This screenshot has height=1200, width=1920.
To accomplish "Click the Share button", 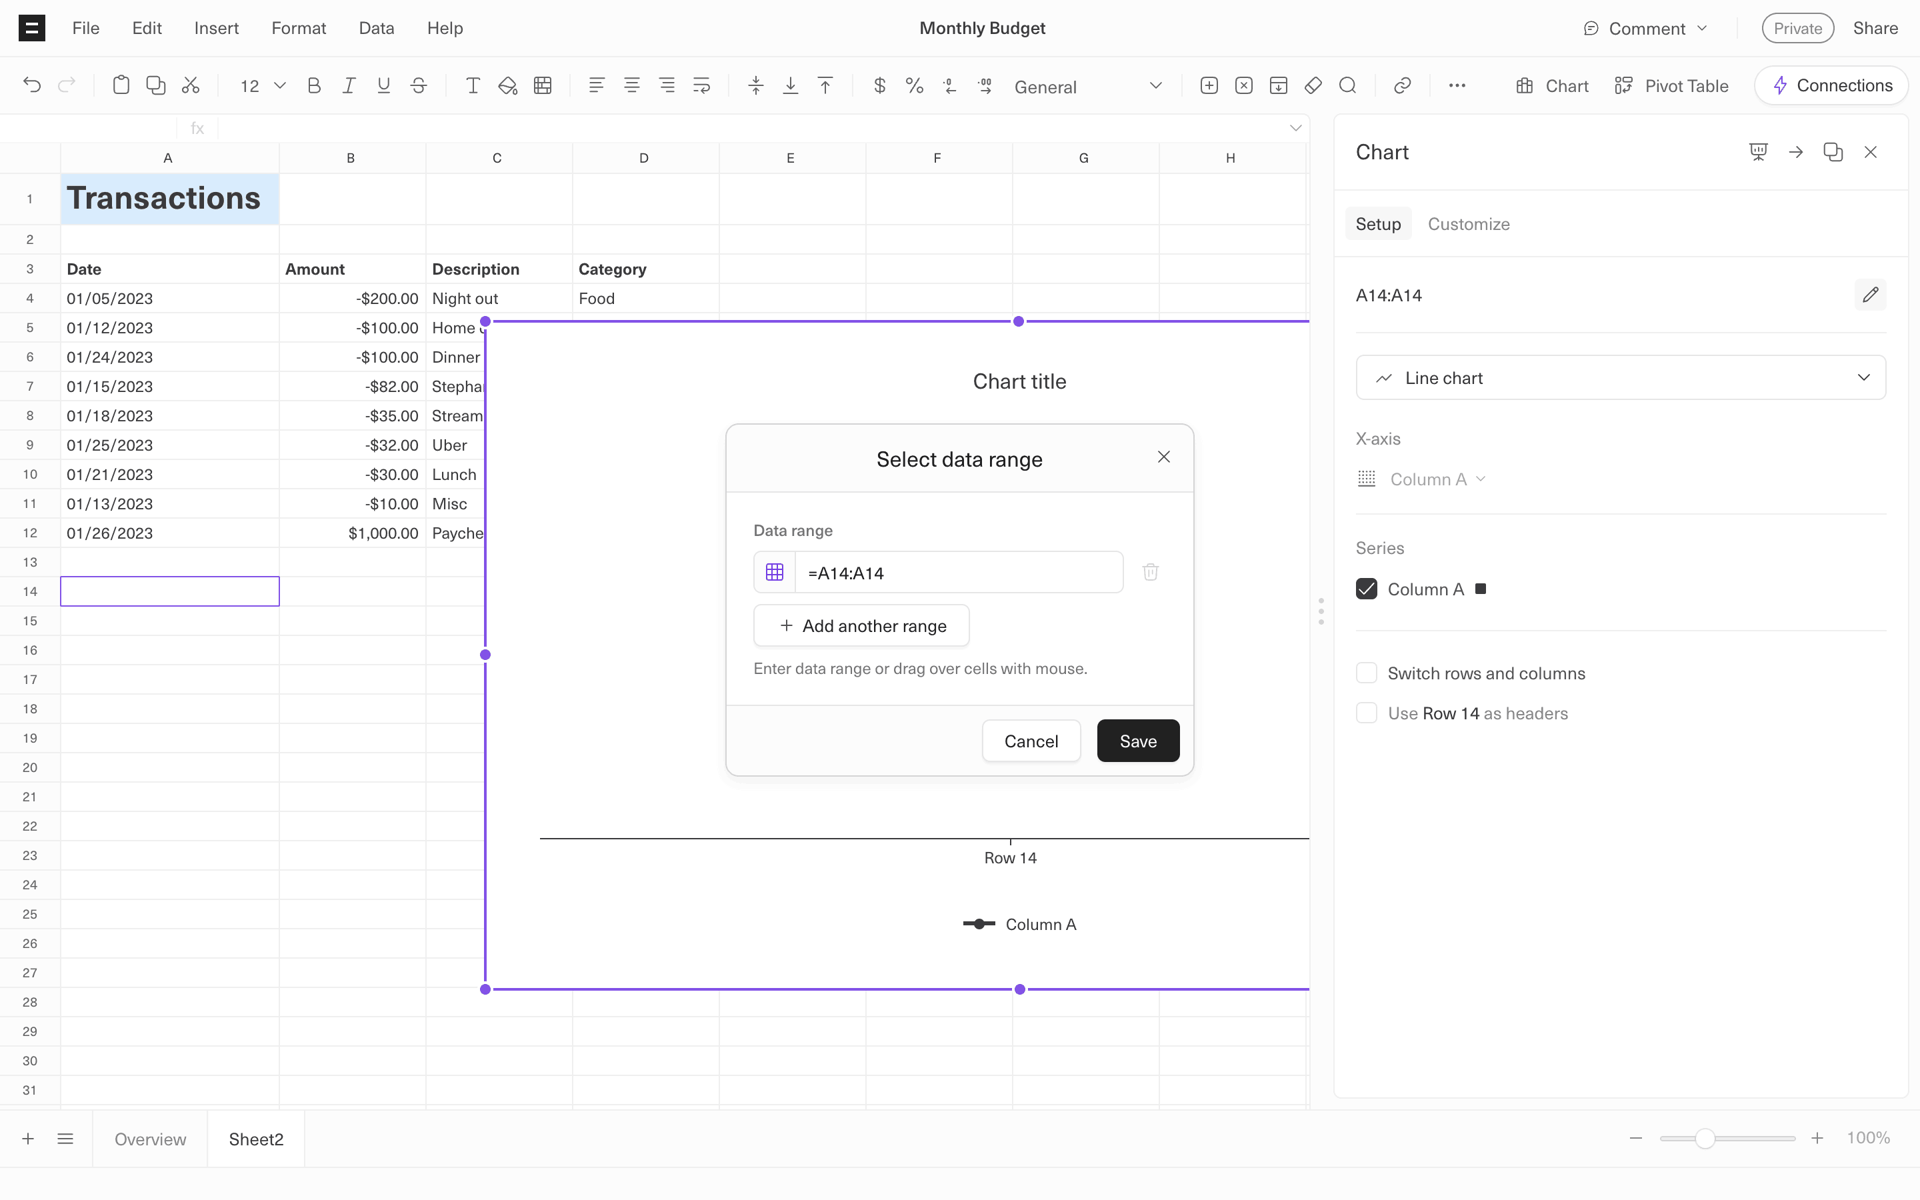I will (x=1875, y=28).
